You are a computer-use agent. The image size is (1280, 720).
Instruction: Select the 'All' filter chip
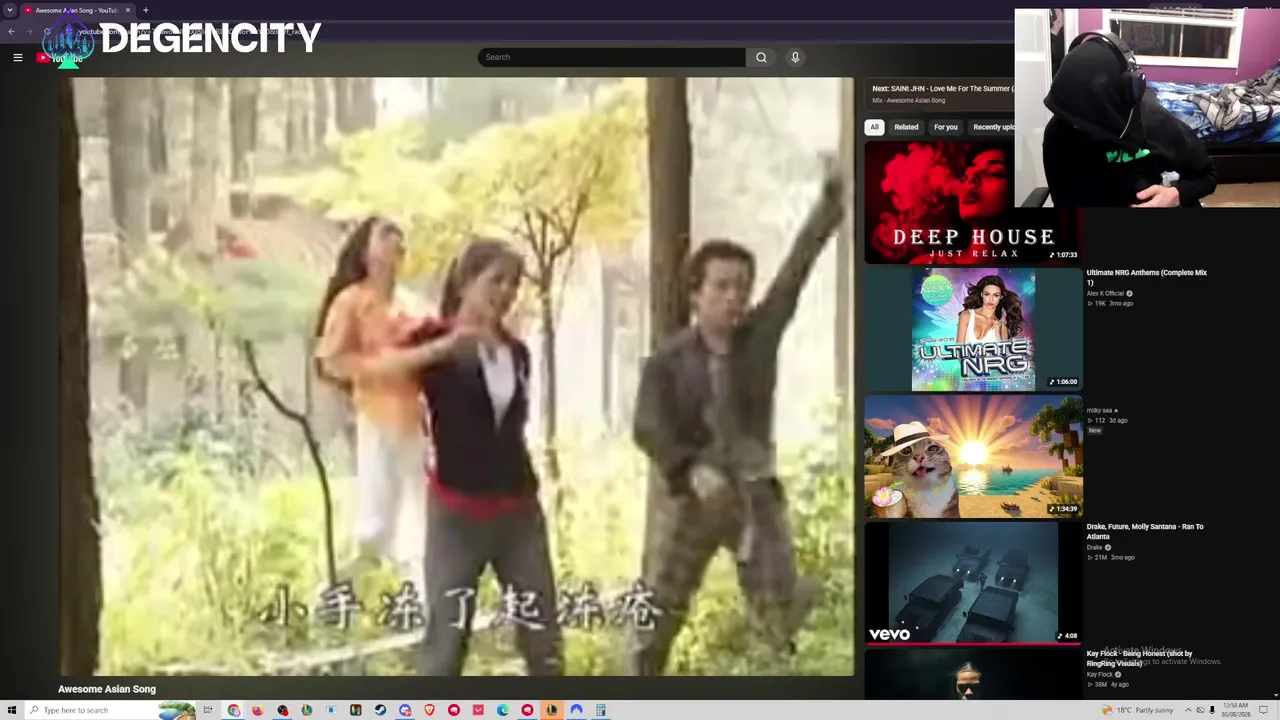click(874, 127)
